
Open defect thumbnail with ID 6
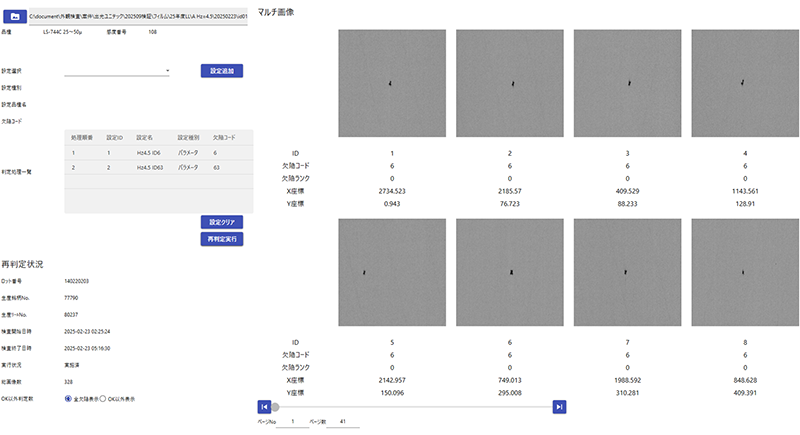click(x=510, y=272)
